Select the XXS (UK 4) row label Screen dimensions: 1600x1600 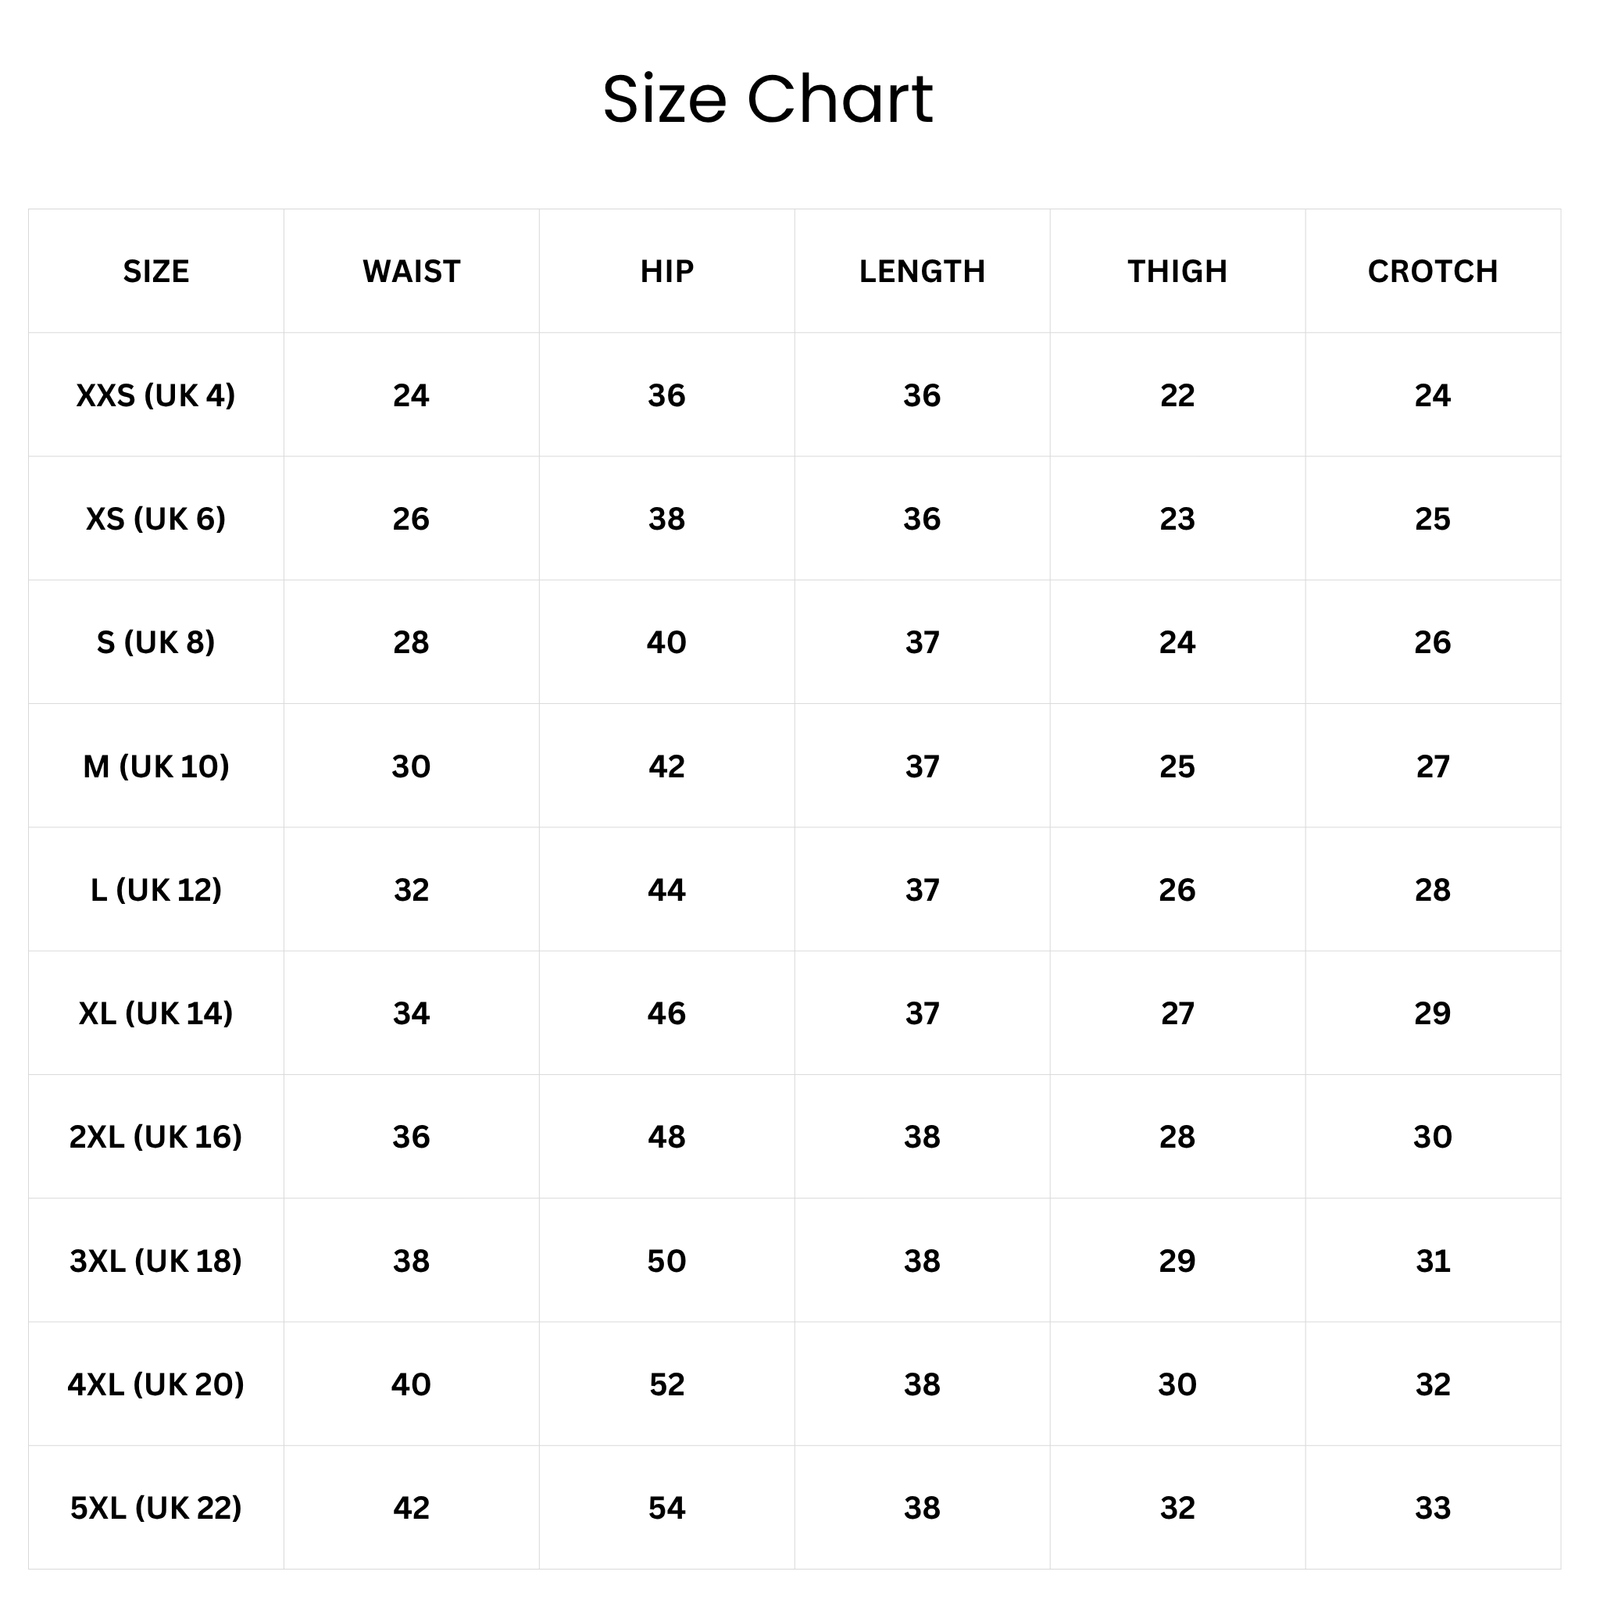[x=156, y=395]
